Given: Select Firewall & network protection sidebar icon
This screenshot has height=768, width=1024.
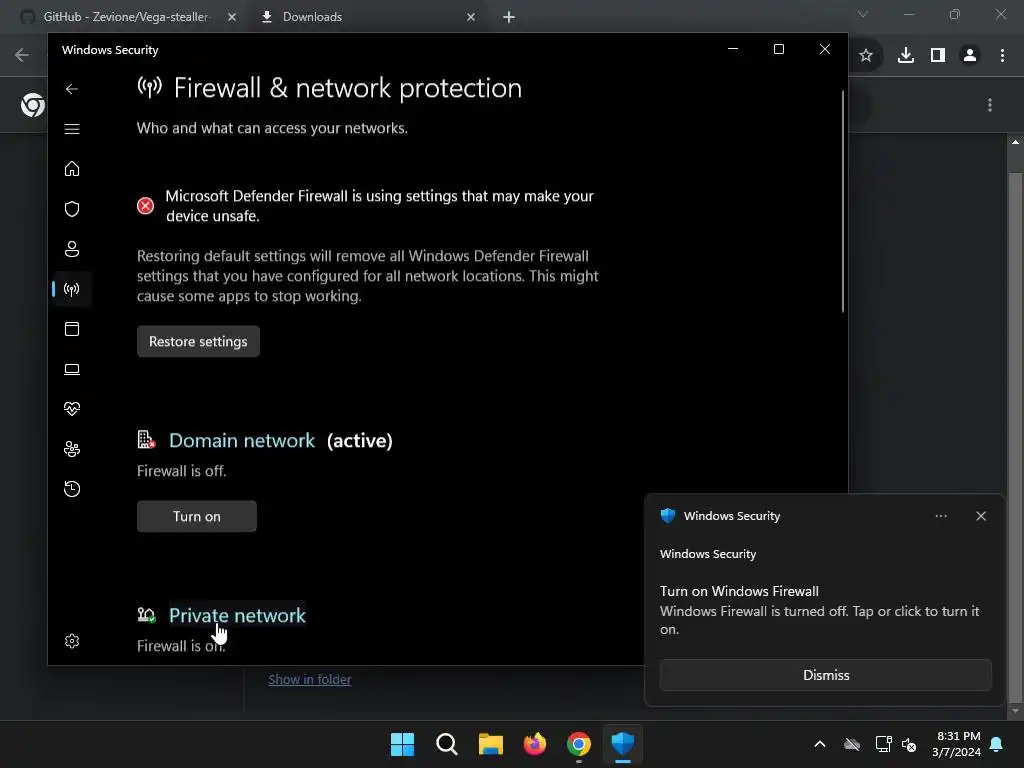Looking at the screenshot, I should pyautogui.click(x=72, y=289).
